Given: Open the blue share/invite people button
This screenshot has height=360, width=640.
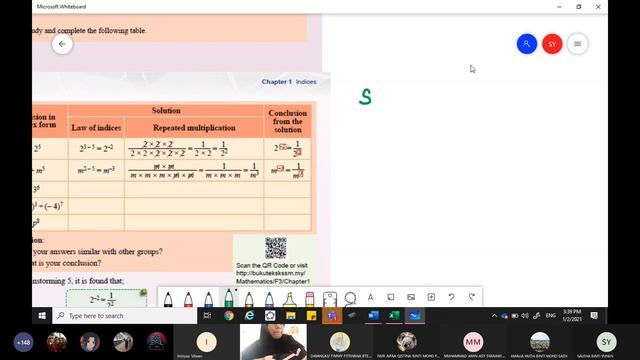Looking at the screenshot, I should 527,44.
